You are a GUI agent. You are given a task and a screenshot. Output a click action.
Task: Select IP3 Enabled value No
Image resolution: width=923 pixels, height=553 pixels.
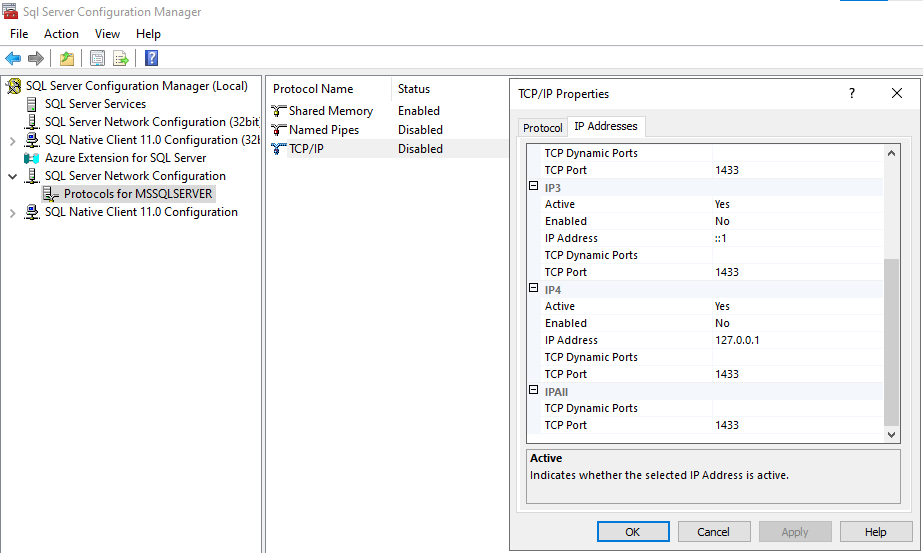point(798,221)
